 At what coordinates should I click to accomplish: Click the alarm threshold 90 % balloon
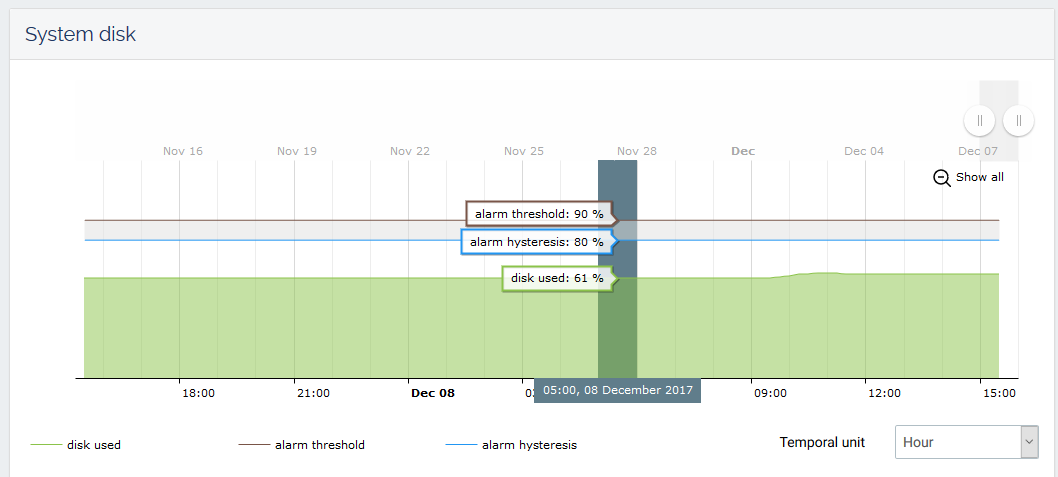pos(539,214)
